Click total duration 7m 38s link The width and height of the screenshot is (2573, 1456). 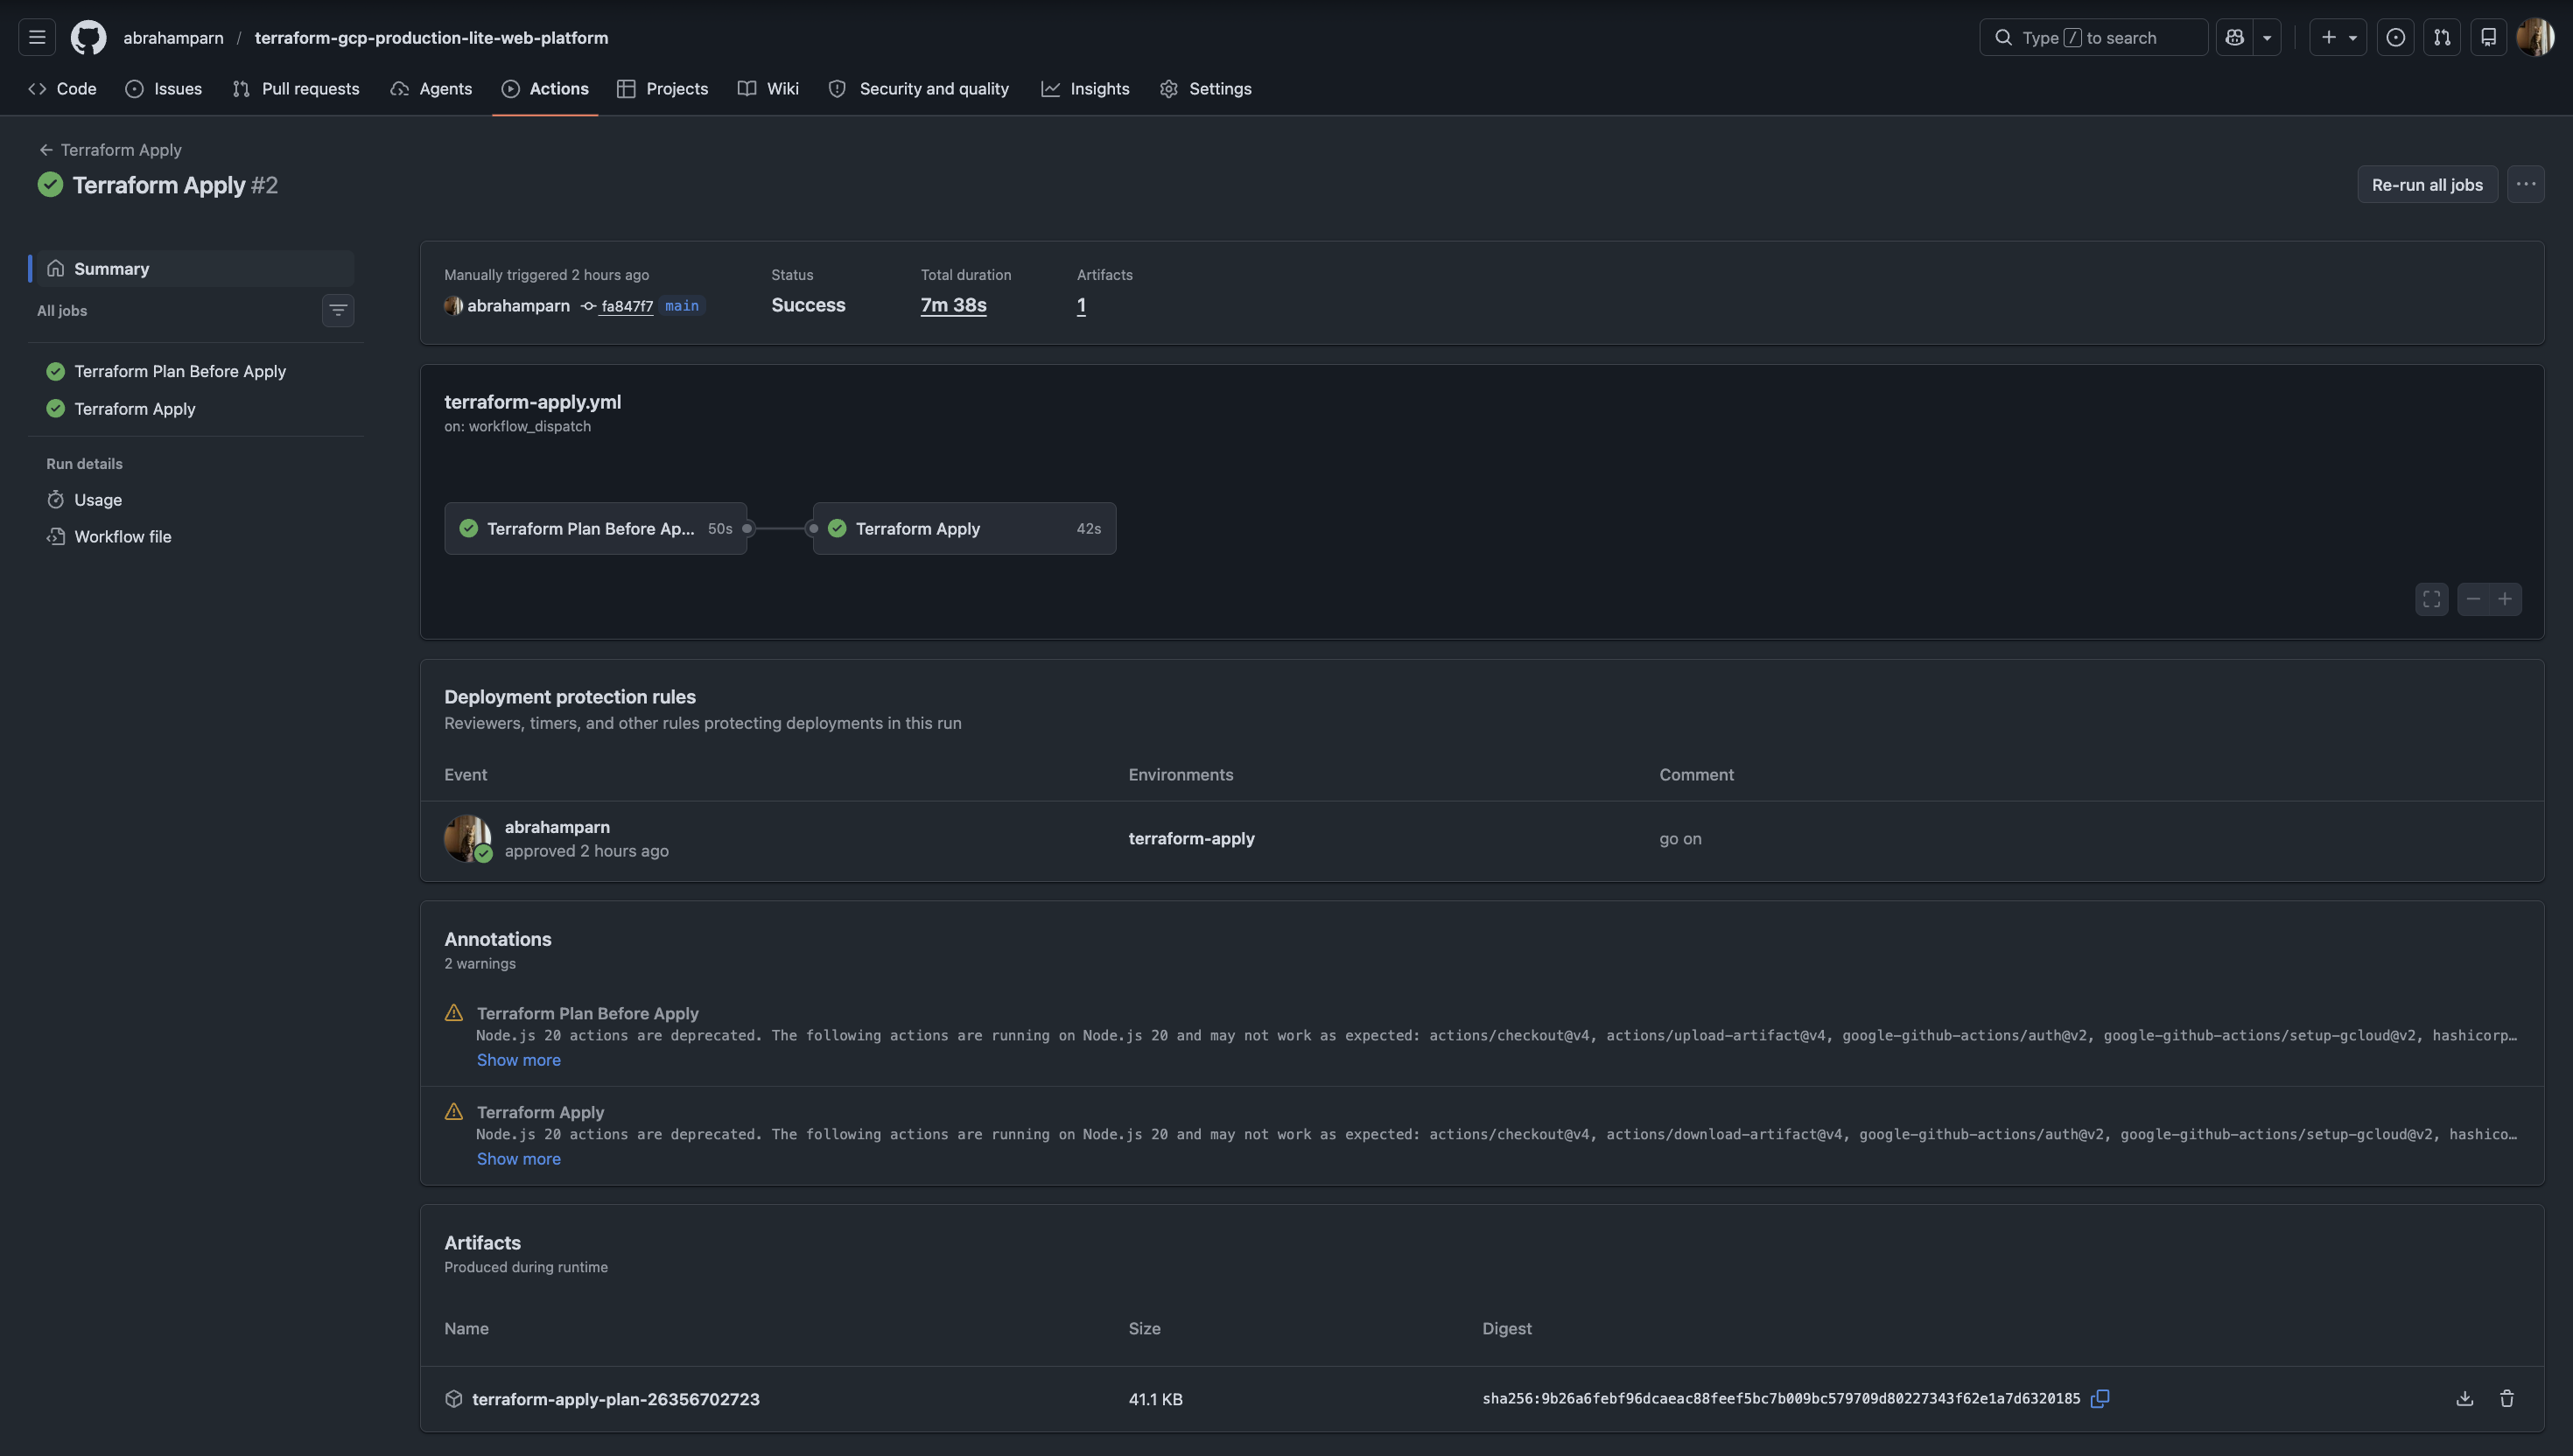coord(954,306)
